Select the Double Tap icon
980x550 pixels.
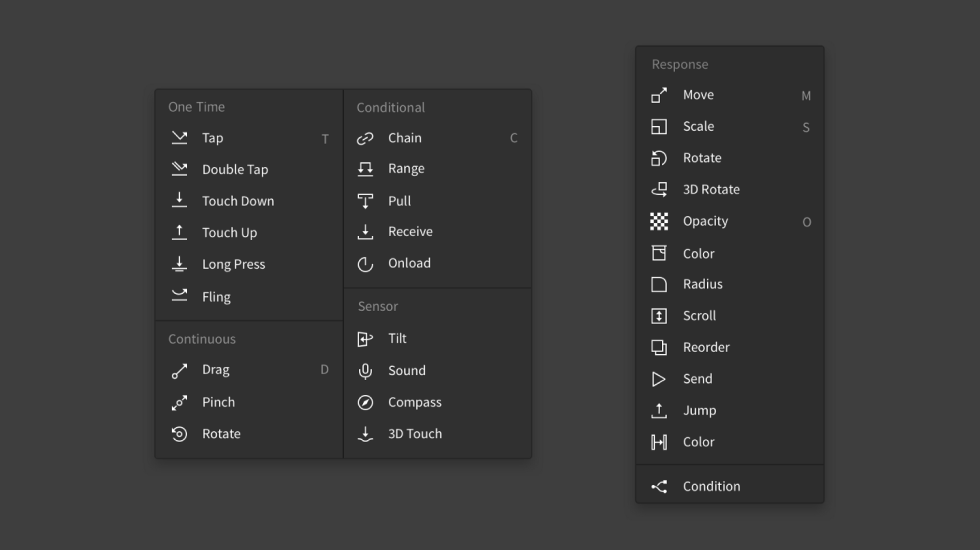(179, 169)
